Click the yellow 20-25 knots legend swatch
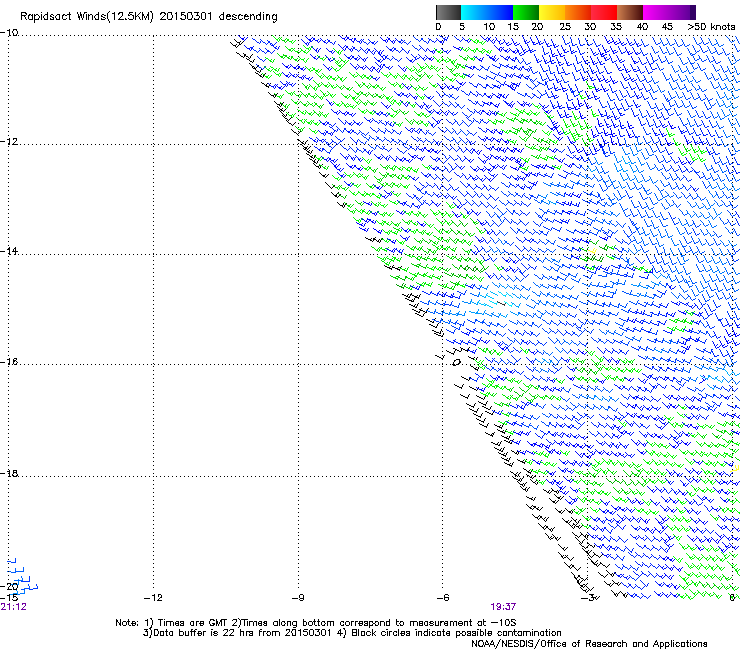 click(552, 12)
